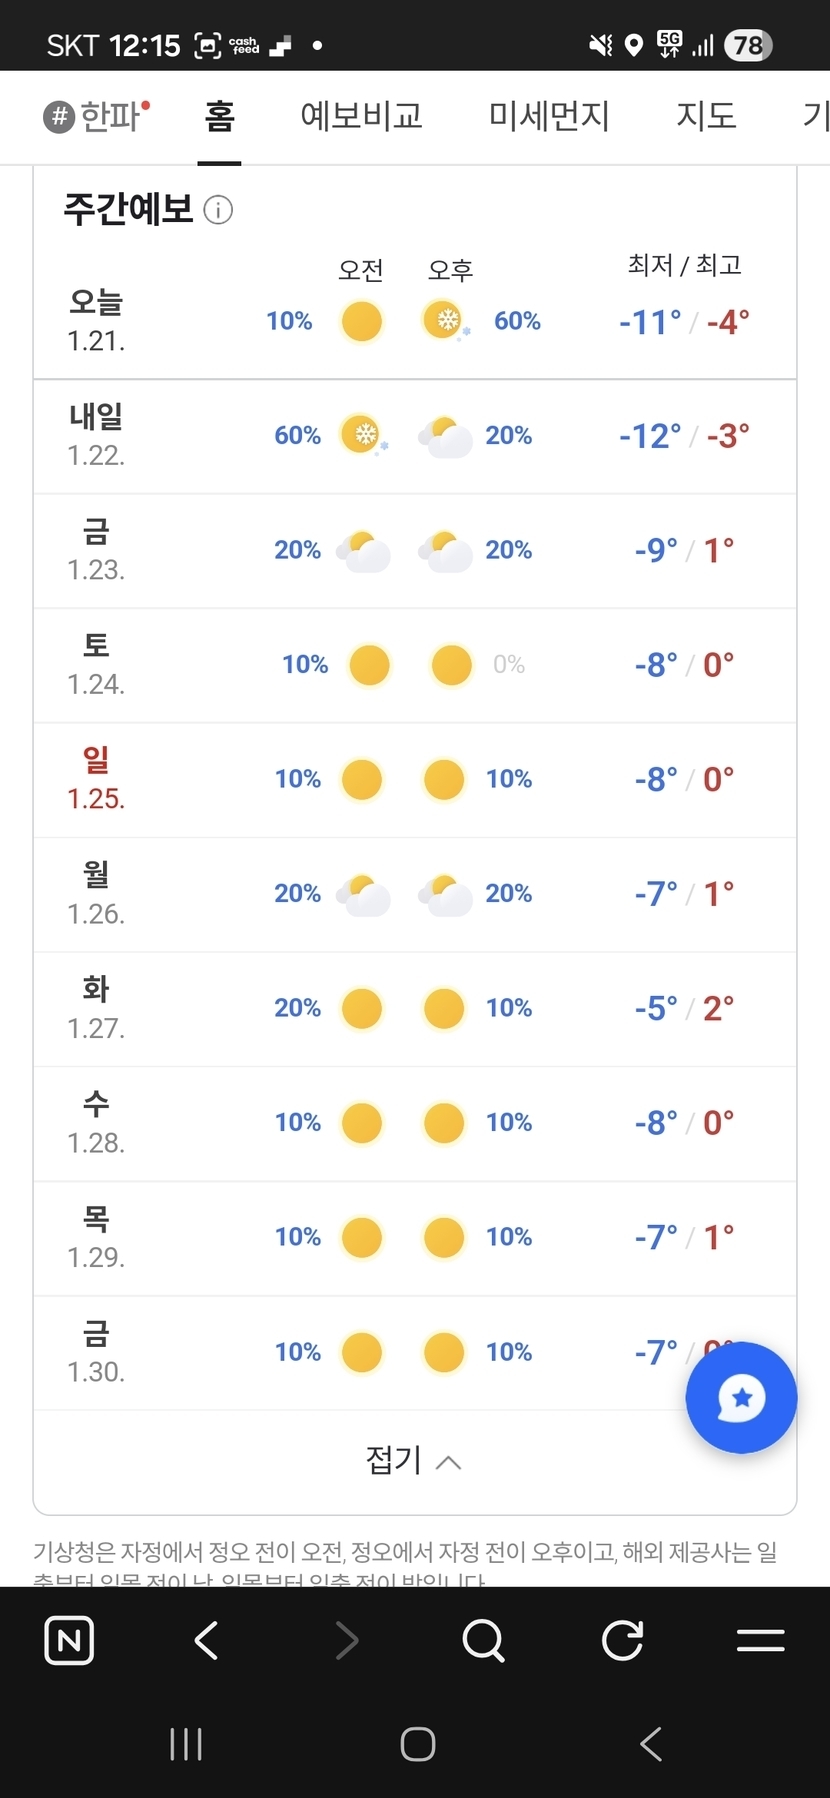Tap the #한파 hashtag tab

click(97, 116)
